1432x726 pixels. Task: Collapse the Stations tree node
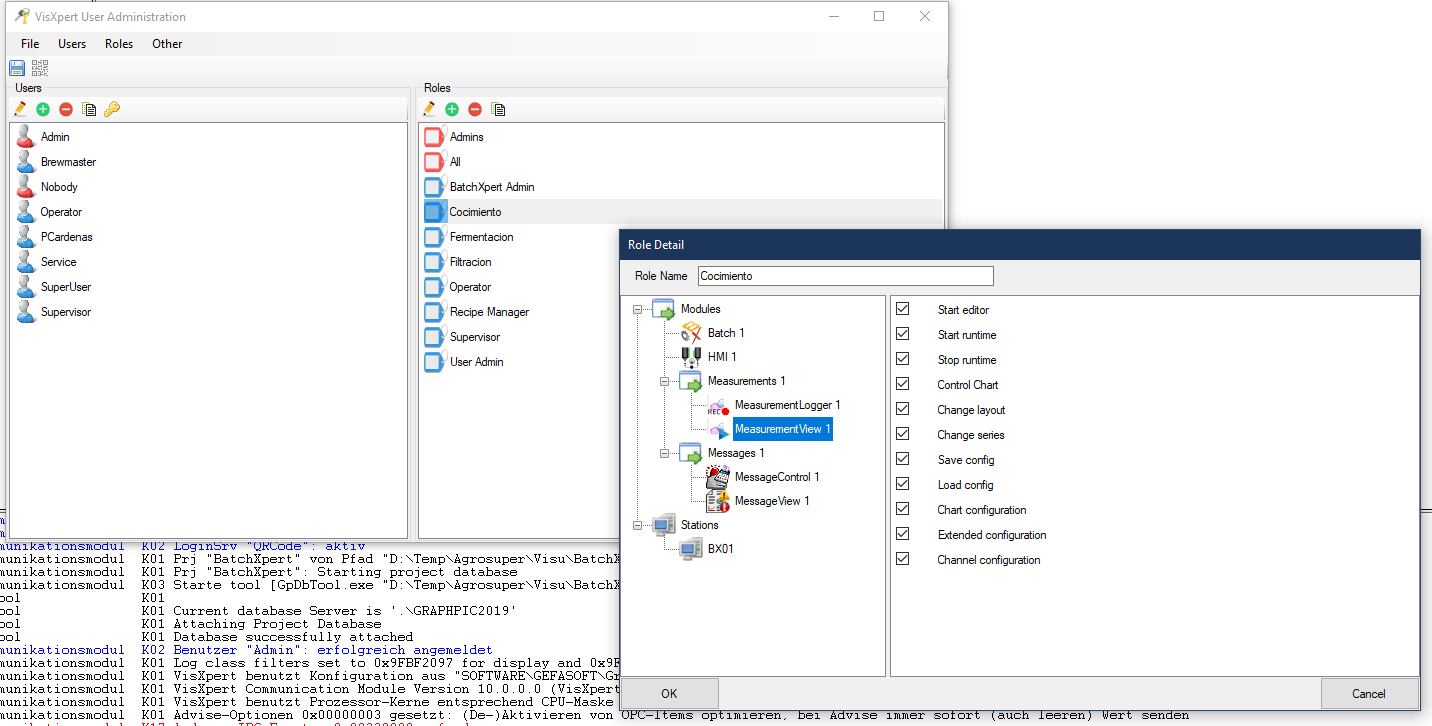637,525
